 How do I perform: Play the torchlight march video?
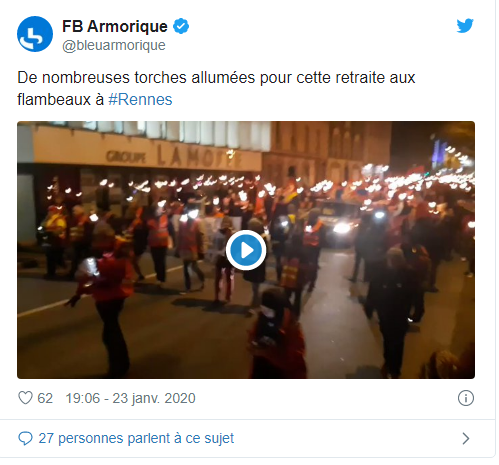click(246, 250)
